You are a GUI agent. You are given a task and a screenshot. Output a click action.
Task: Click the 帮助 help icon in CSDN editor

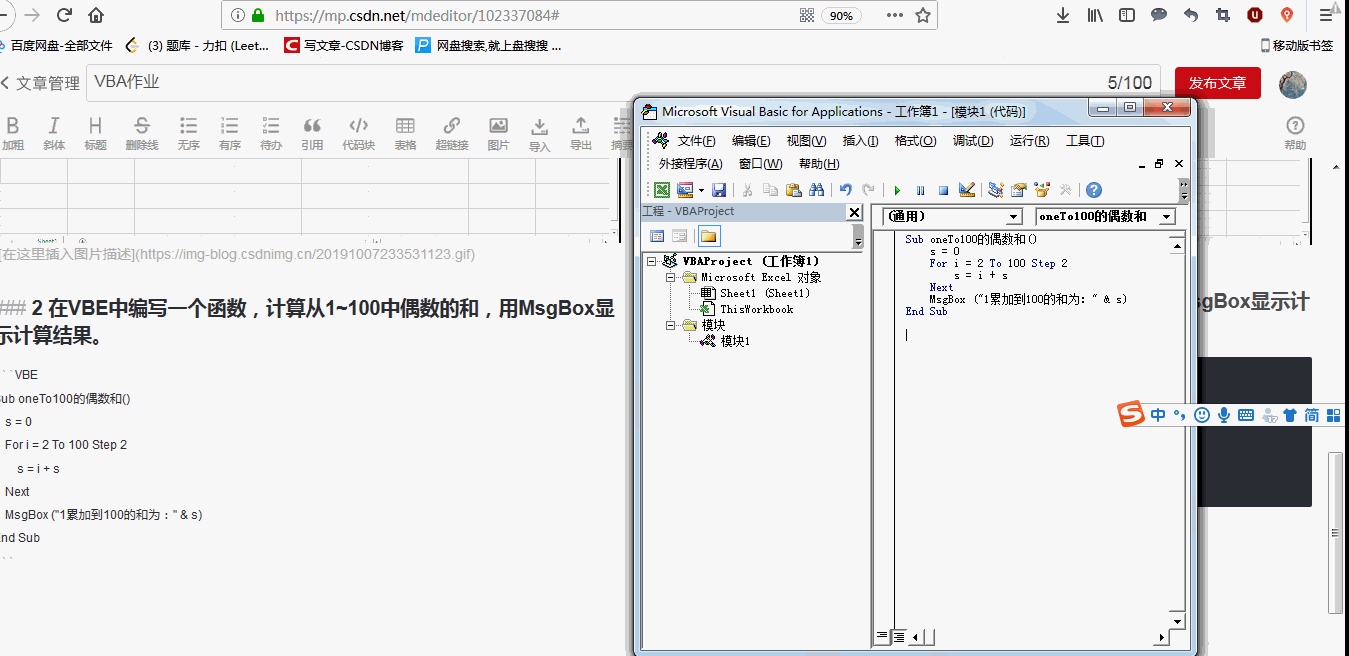pyautogui.click(x=1295, y=133)
